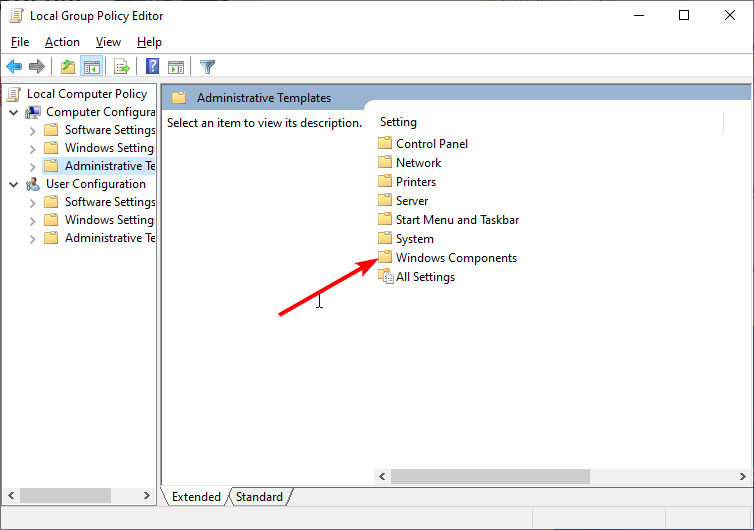The width and height of the screenshot is (754, 530).
Task: Collapse the Computer Configuration node
Action: (13, 113)
